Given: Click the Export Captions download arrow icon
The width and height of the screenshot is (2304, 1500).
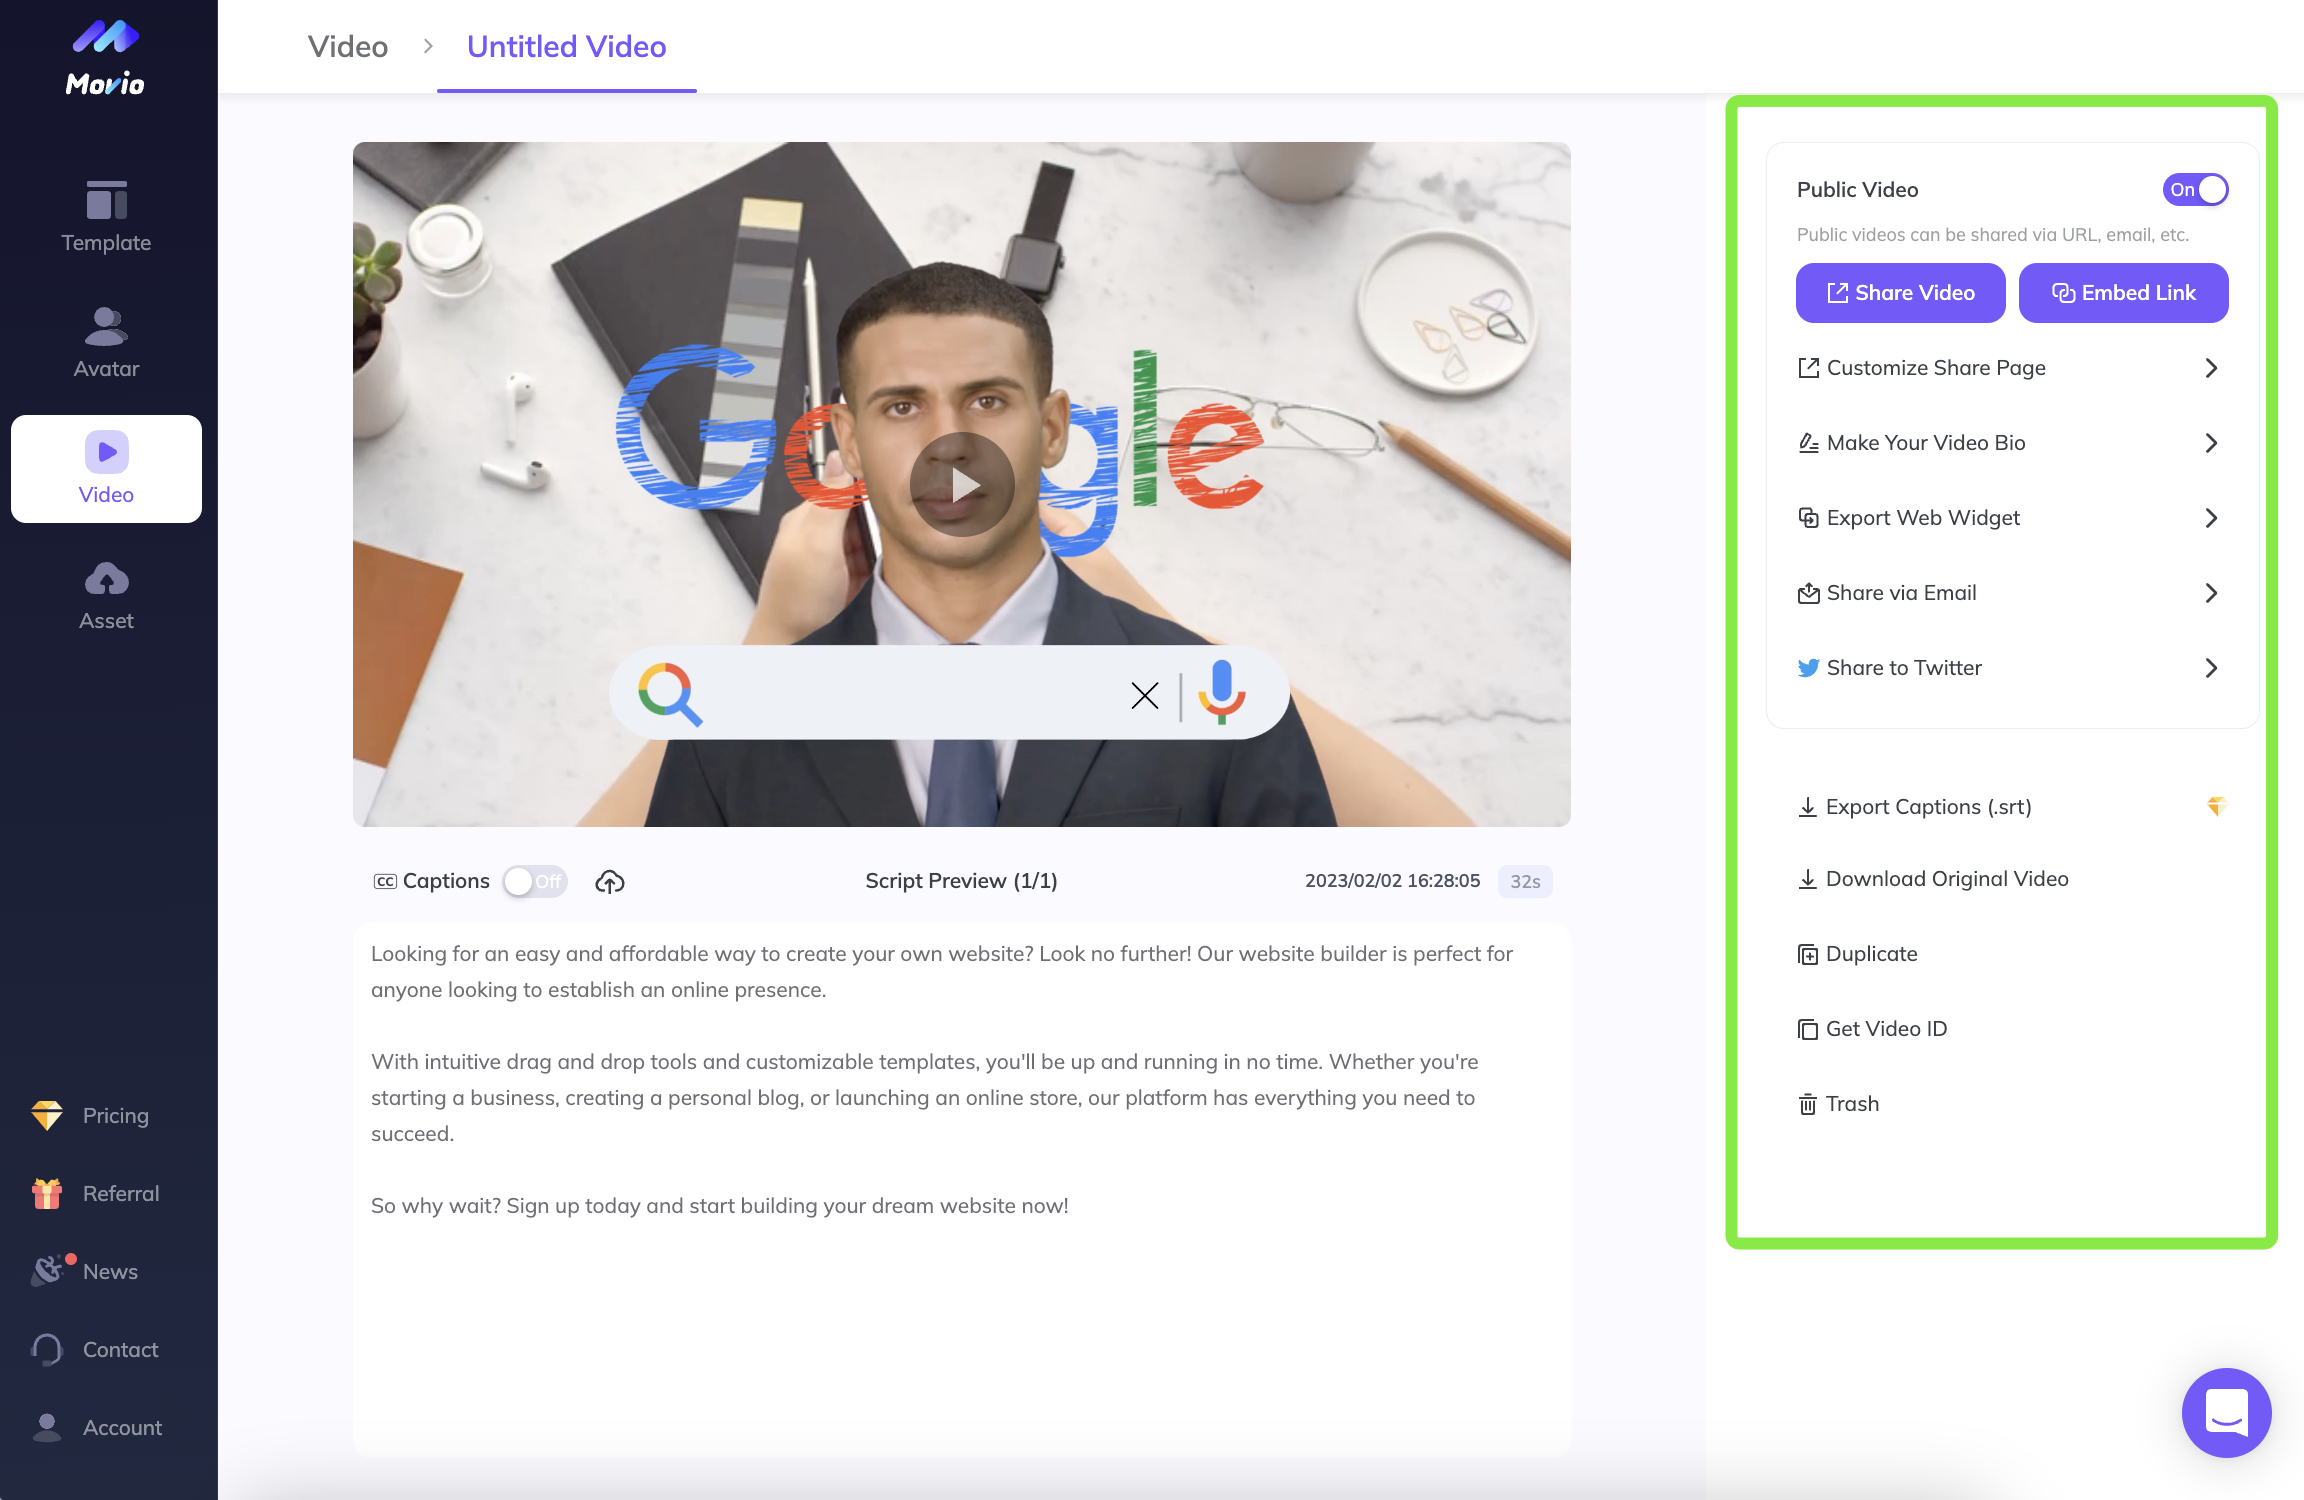Looking at the screenshot, I should coord(1807,807).
